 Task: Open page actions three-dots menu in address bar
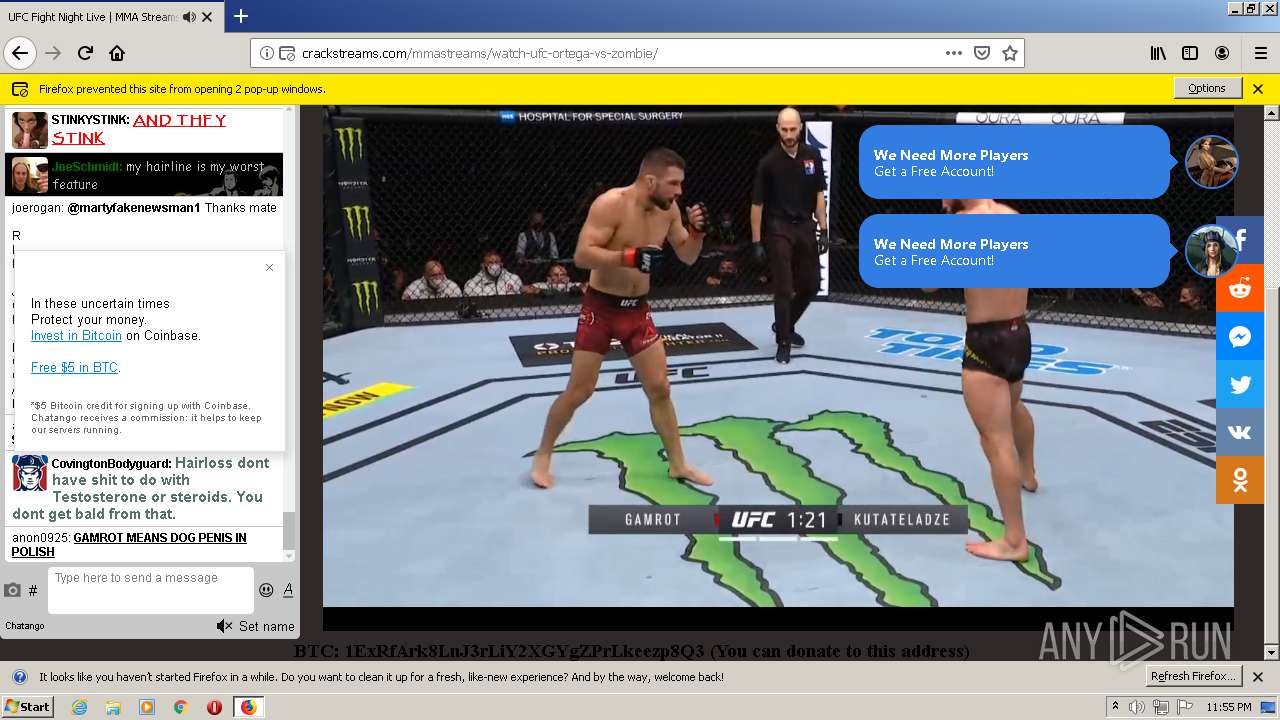pyautogui.click(x=954, y=53)
